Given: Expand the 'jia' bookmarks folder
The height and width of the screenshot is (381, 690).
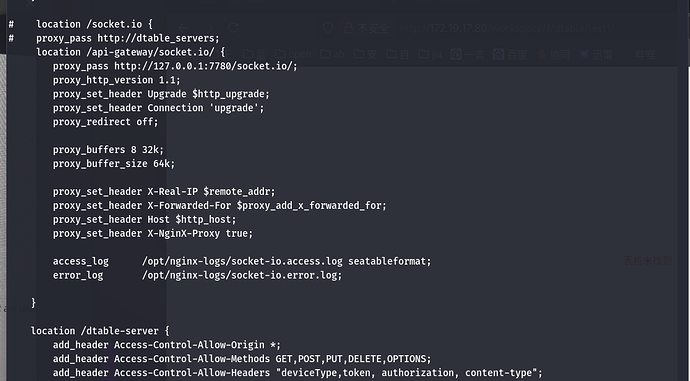Looking at the screenshot, I should pos(430,54).
